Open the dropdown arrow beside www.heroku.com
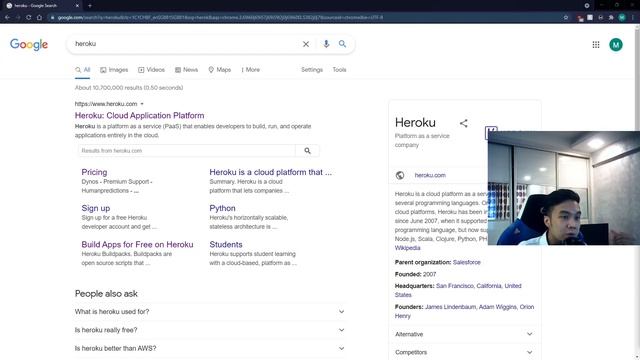The height and width of the screenshot is (360, 640). tap(142, 104)
